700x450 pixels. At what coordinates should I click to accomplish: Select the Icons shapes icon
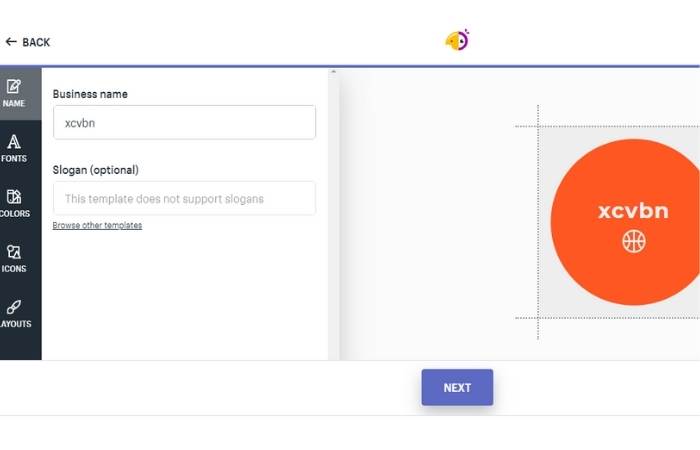[x=13, y=252]
